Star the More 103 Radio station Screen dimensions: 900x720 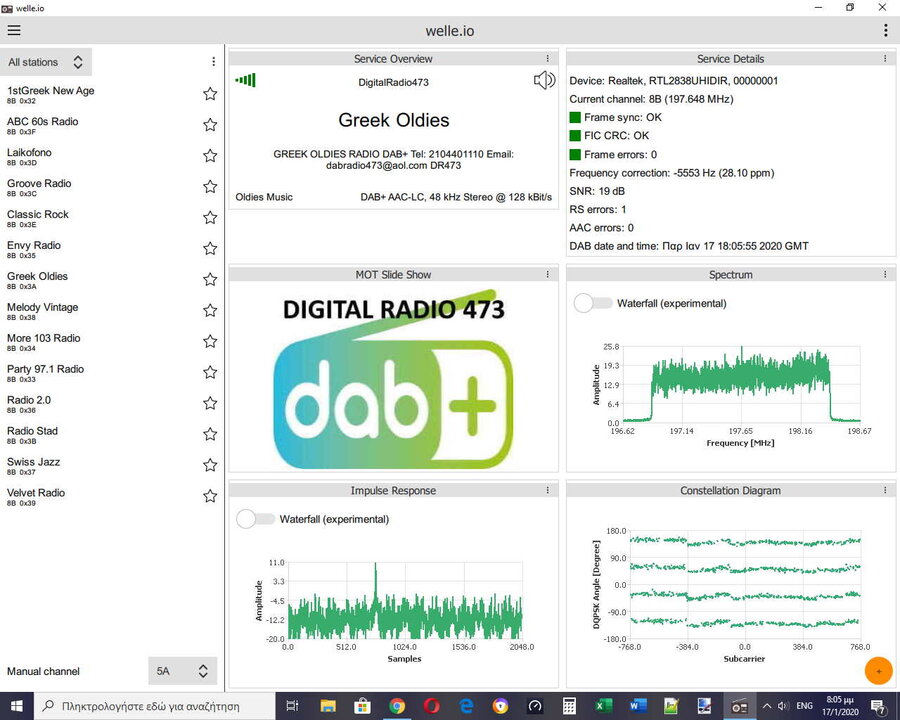click(210, 342)
